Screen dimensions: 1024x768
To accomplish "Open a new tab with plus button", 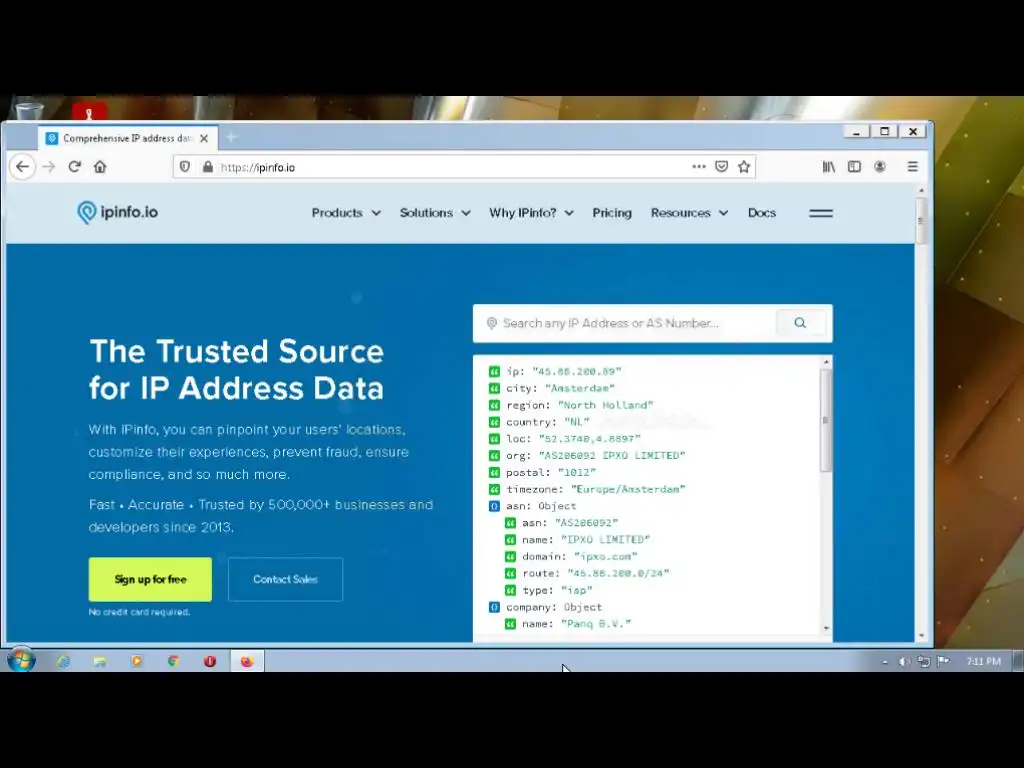I will [x=231, y=137].
